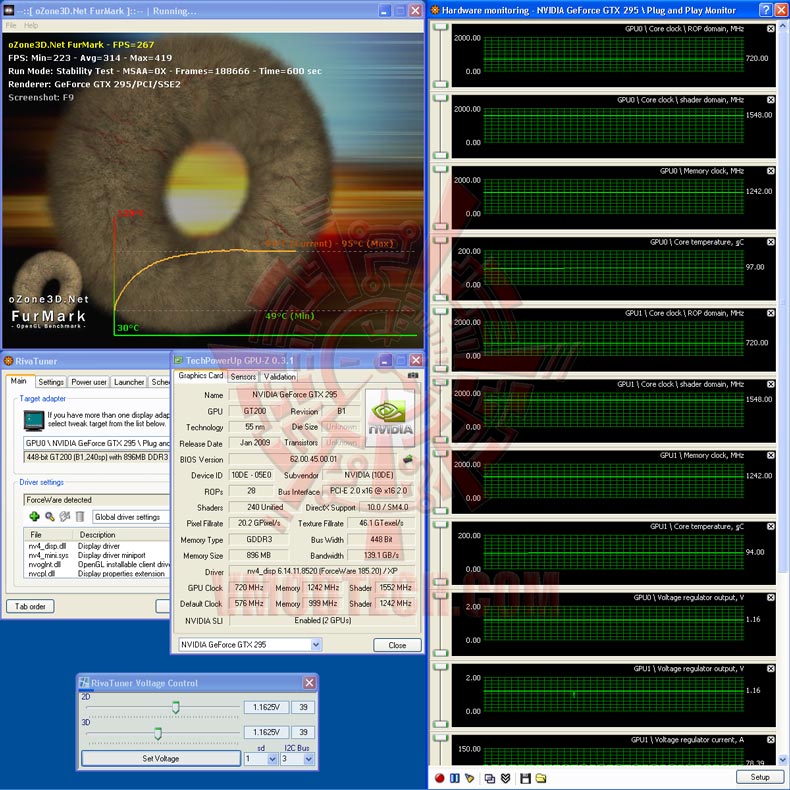Close the GPU1 Voltage regulator current graph
790x790 pixels.
coord(770,739)
